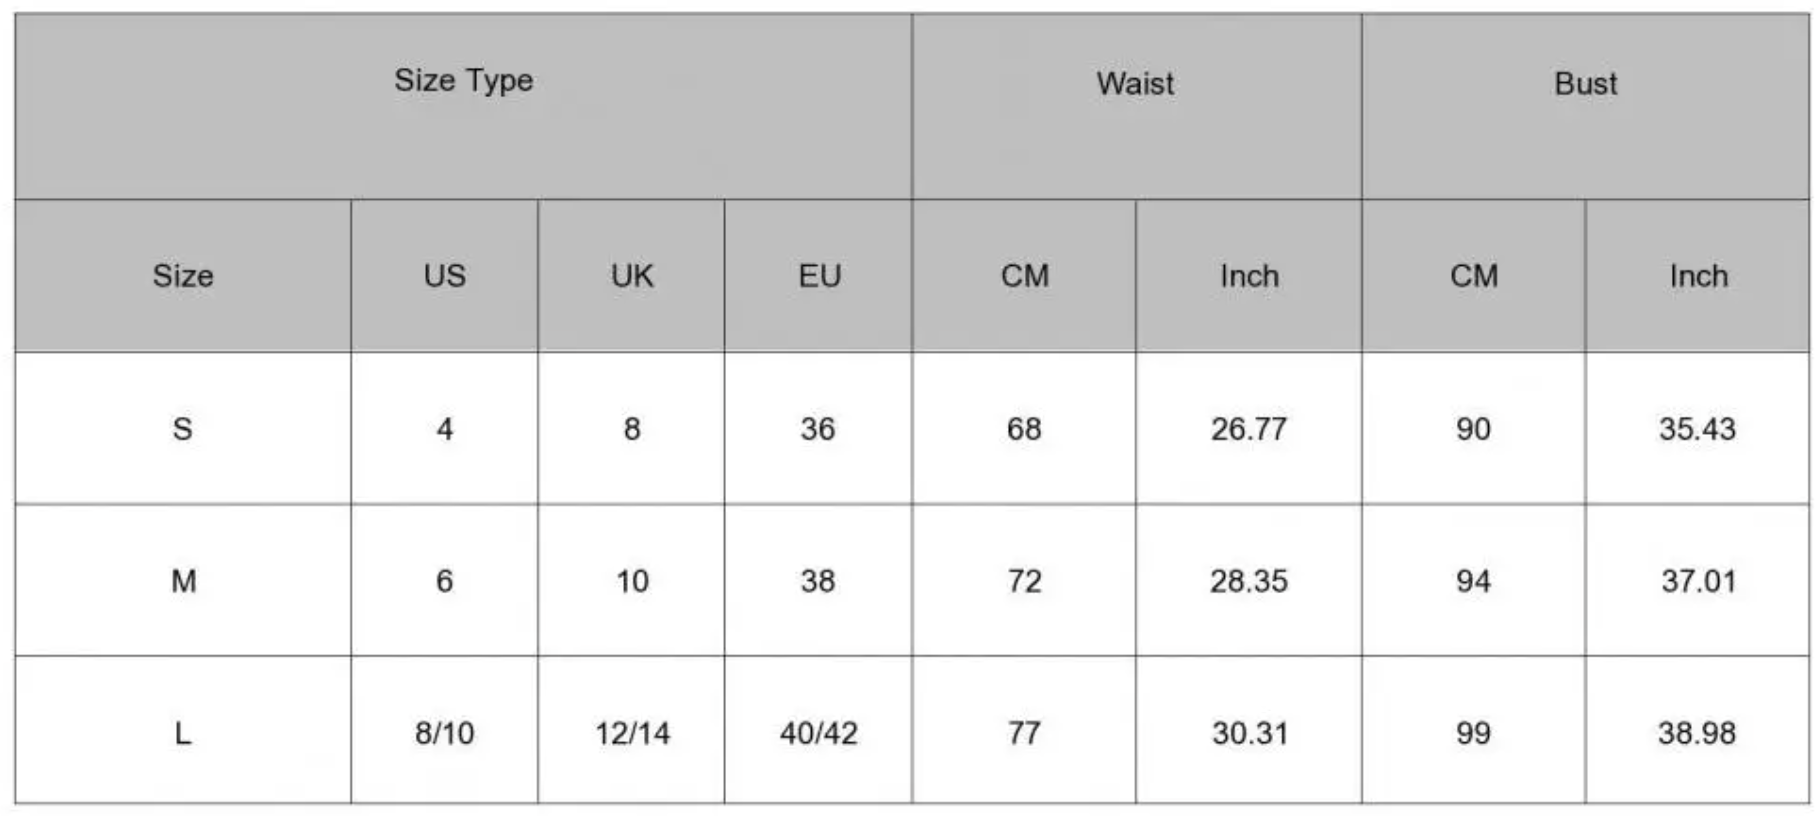The height and width of the screenshot is (816, 1820).
Task: Click the 37.01 inch bust value
Action: [1698, 581]
